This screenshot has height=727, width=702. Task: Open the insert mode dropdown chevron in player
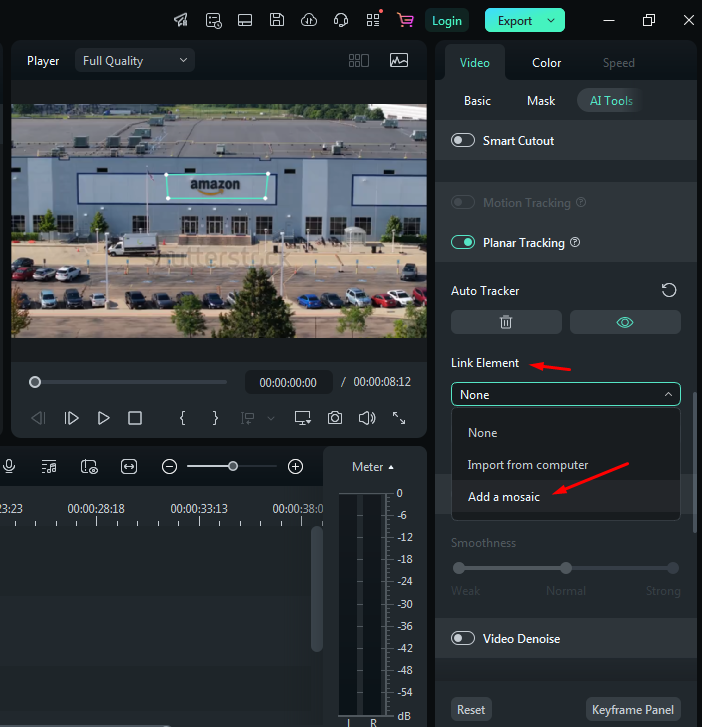(x=271, y=419)
